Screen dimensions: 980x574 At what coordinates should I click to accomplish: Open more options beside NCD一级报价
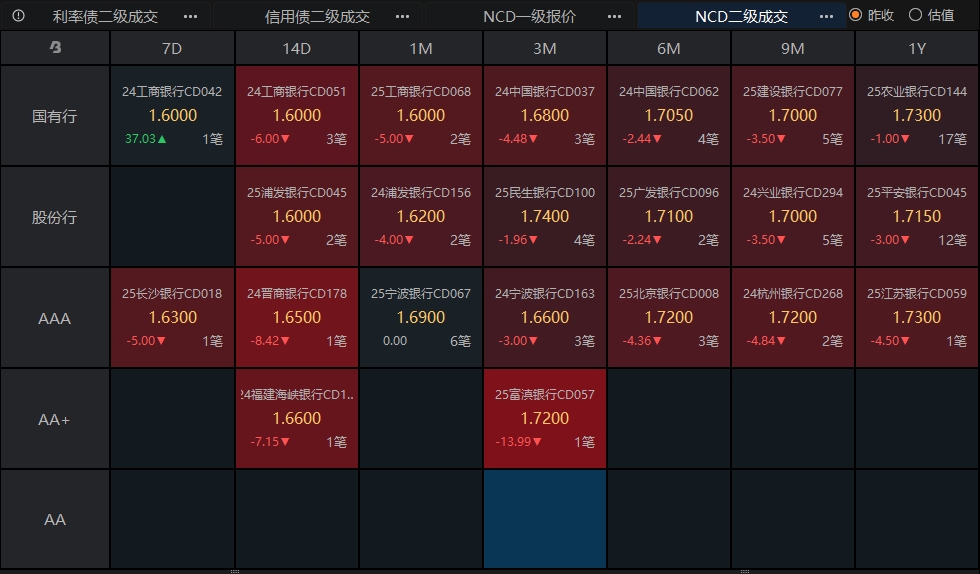(x=614, y=17)
